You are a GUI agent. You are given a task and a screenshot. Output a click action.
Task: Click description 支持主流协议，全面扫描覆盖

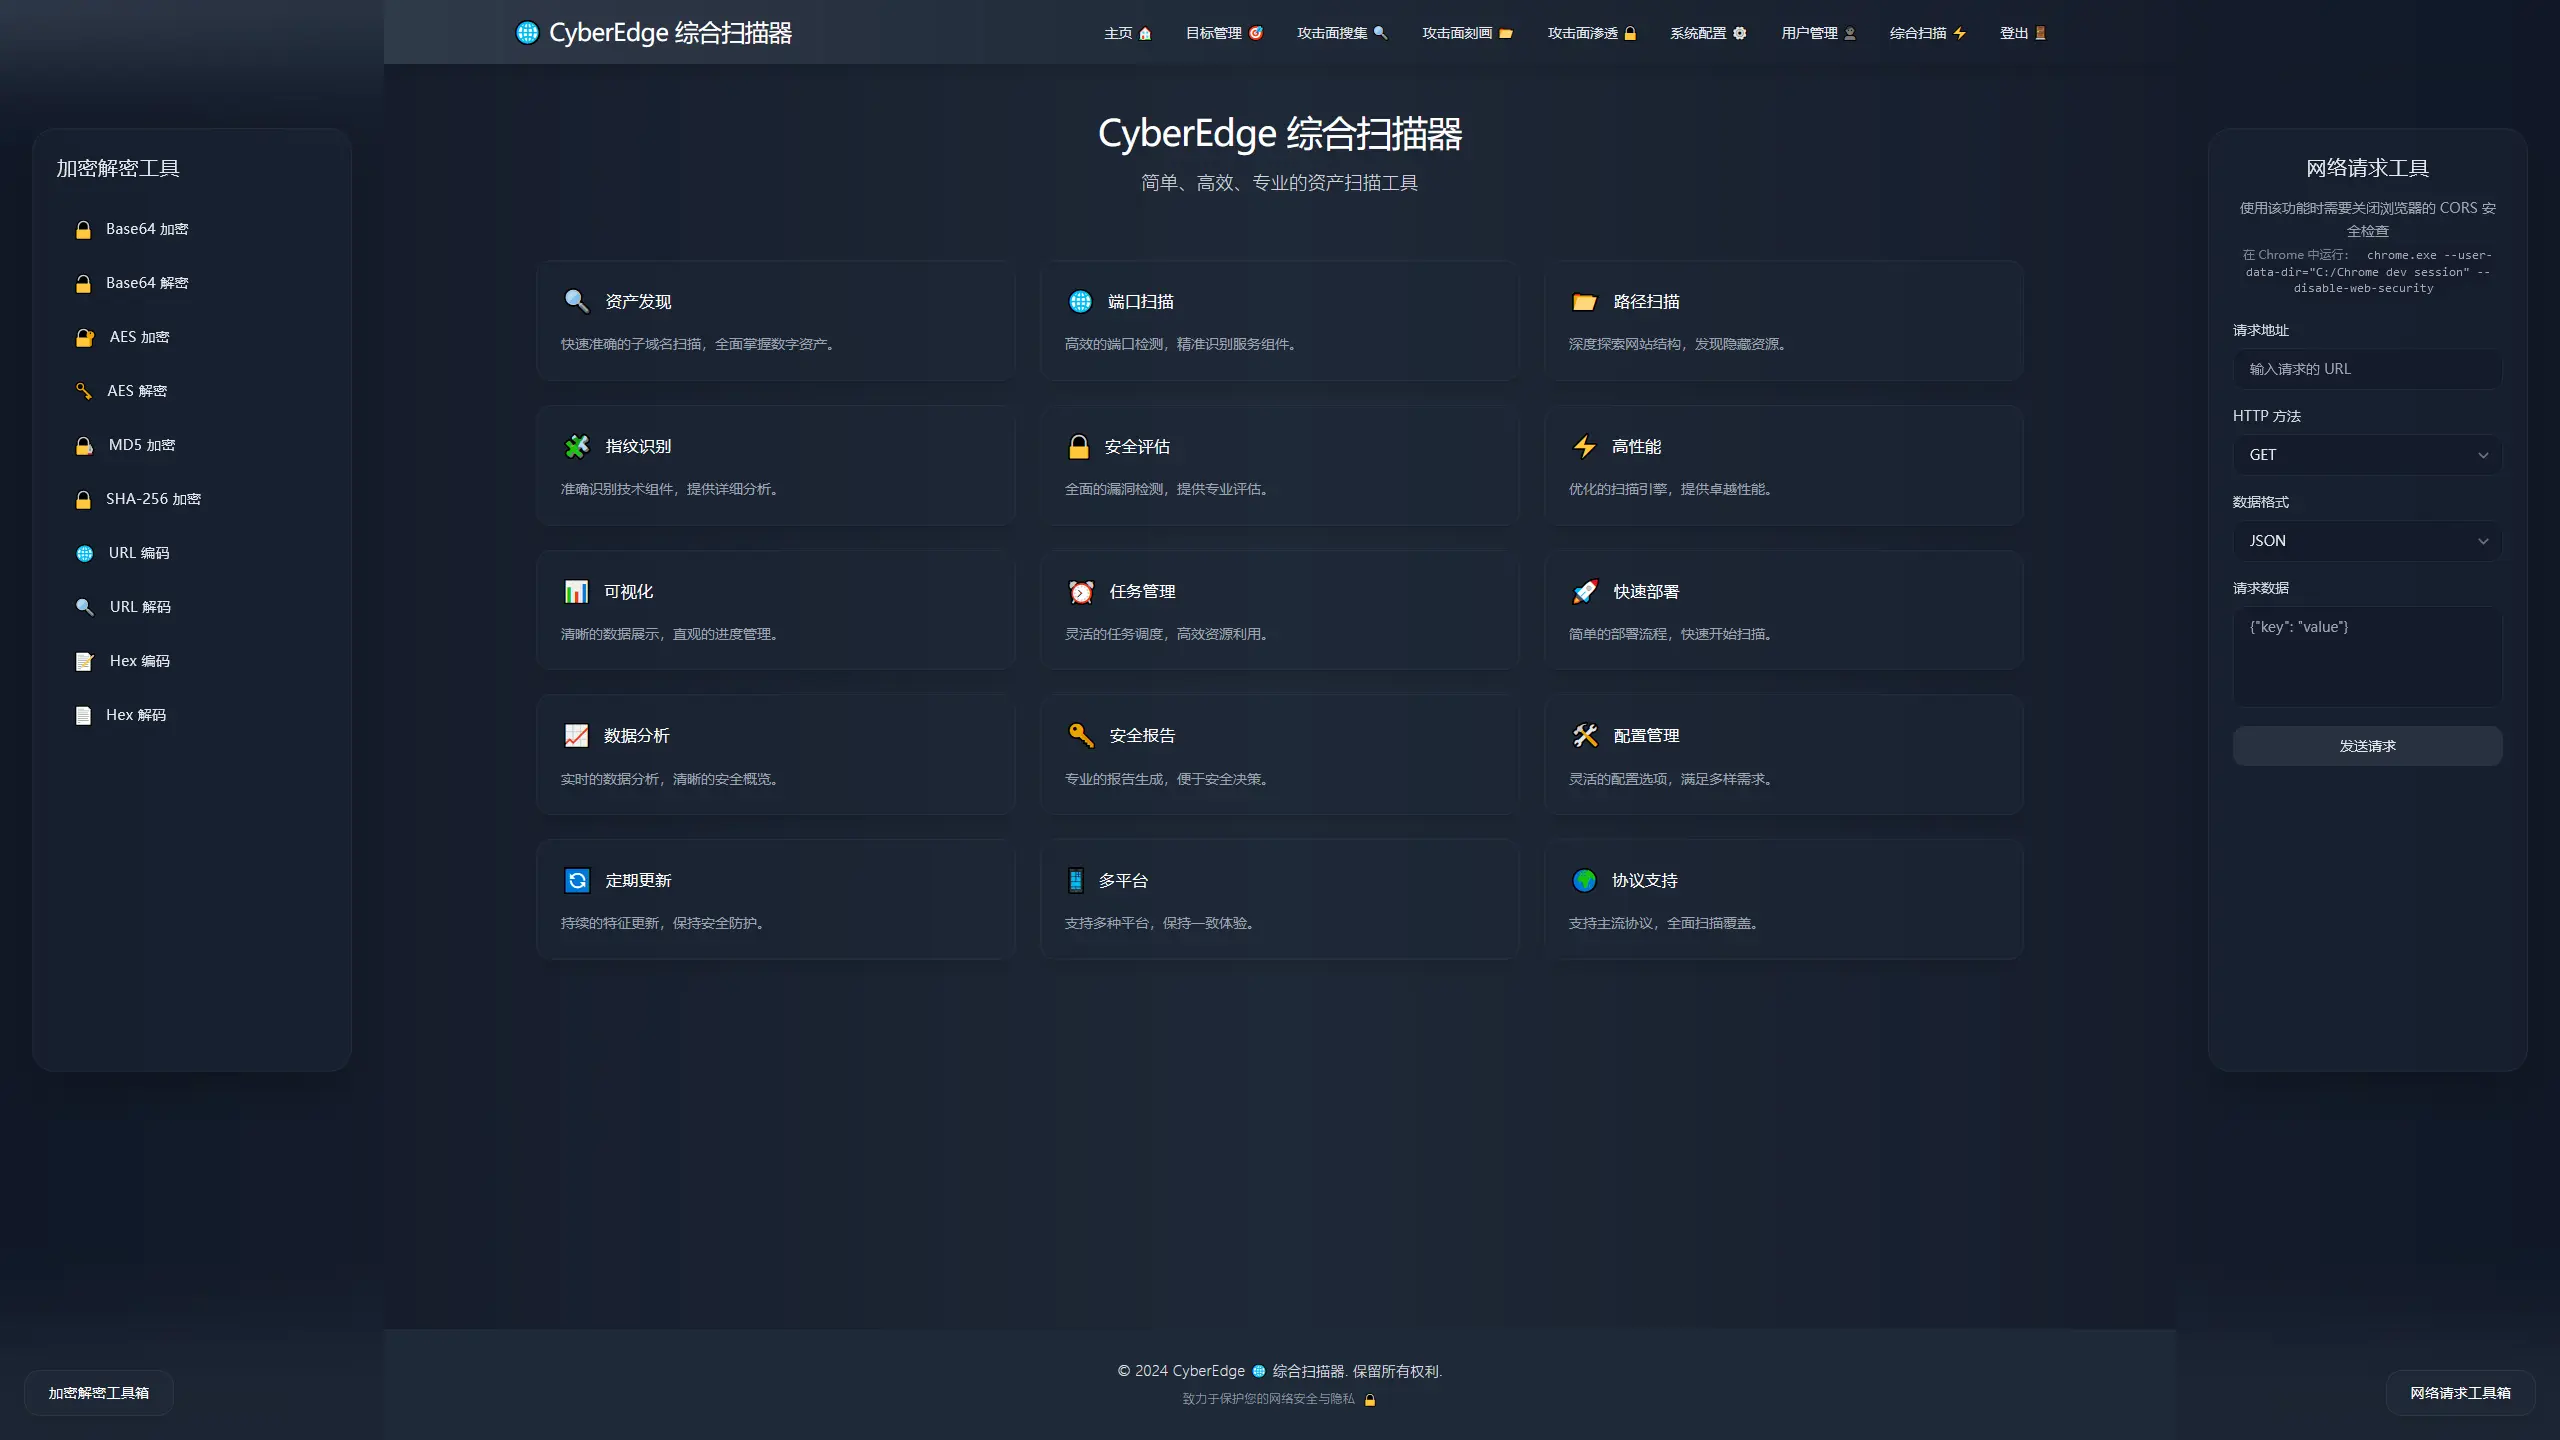[1666, 923]
